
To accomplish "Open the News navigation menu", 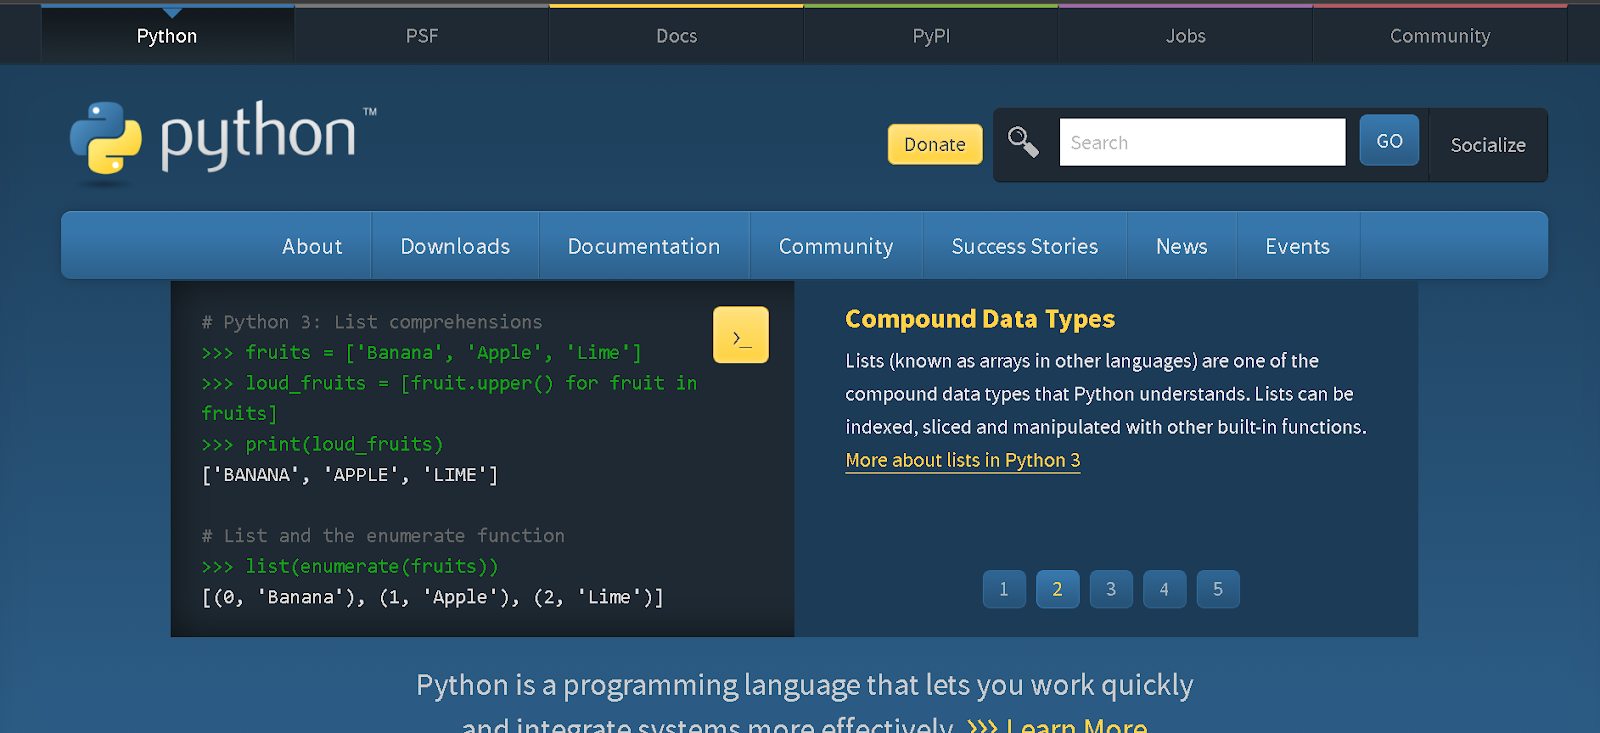I will [x=1182, y=246].
